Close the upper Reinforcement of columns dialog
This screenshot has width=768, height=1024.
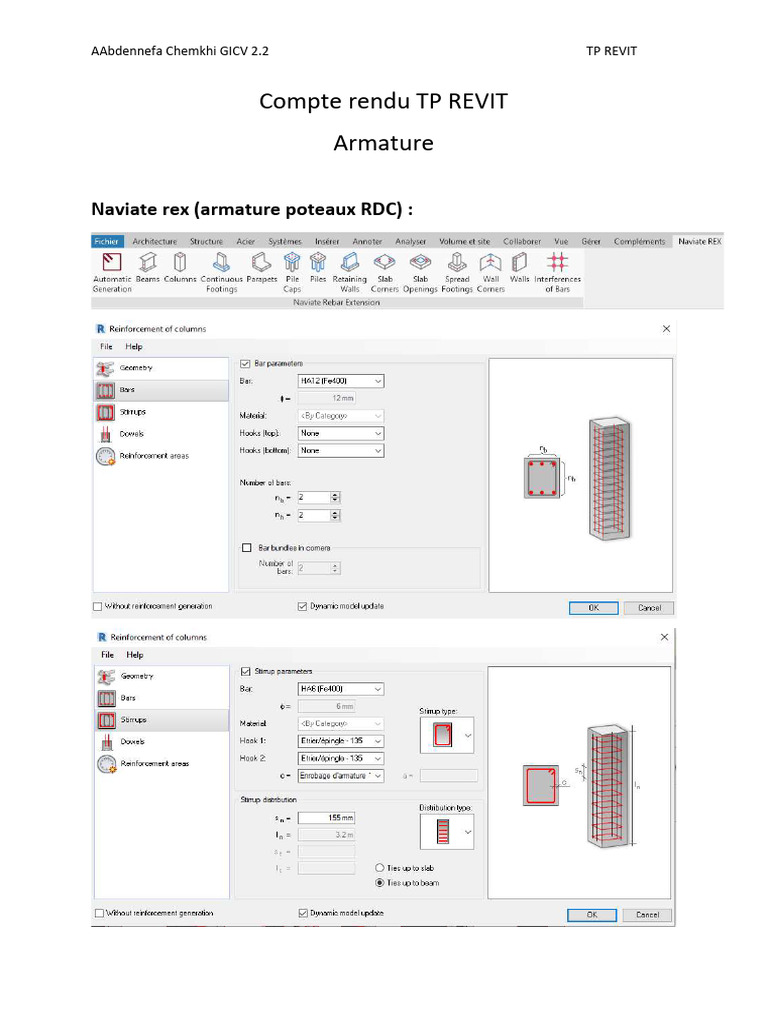[x=666, y=328]
